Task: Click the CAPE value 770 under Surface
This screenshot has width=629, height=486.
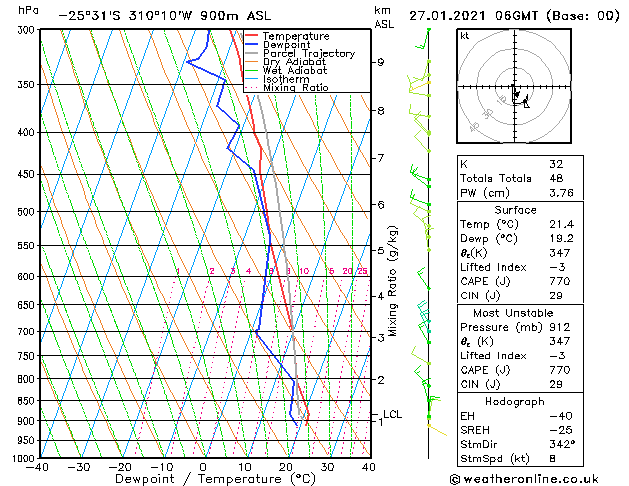Action: point(560,281)
